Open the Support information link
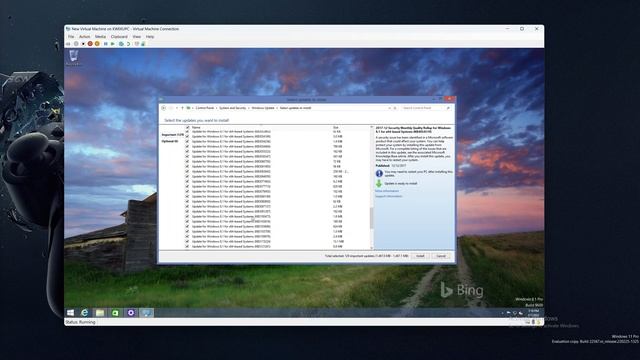The width and height of the screenshot is (640, 360). [x=389, y=196]
